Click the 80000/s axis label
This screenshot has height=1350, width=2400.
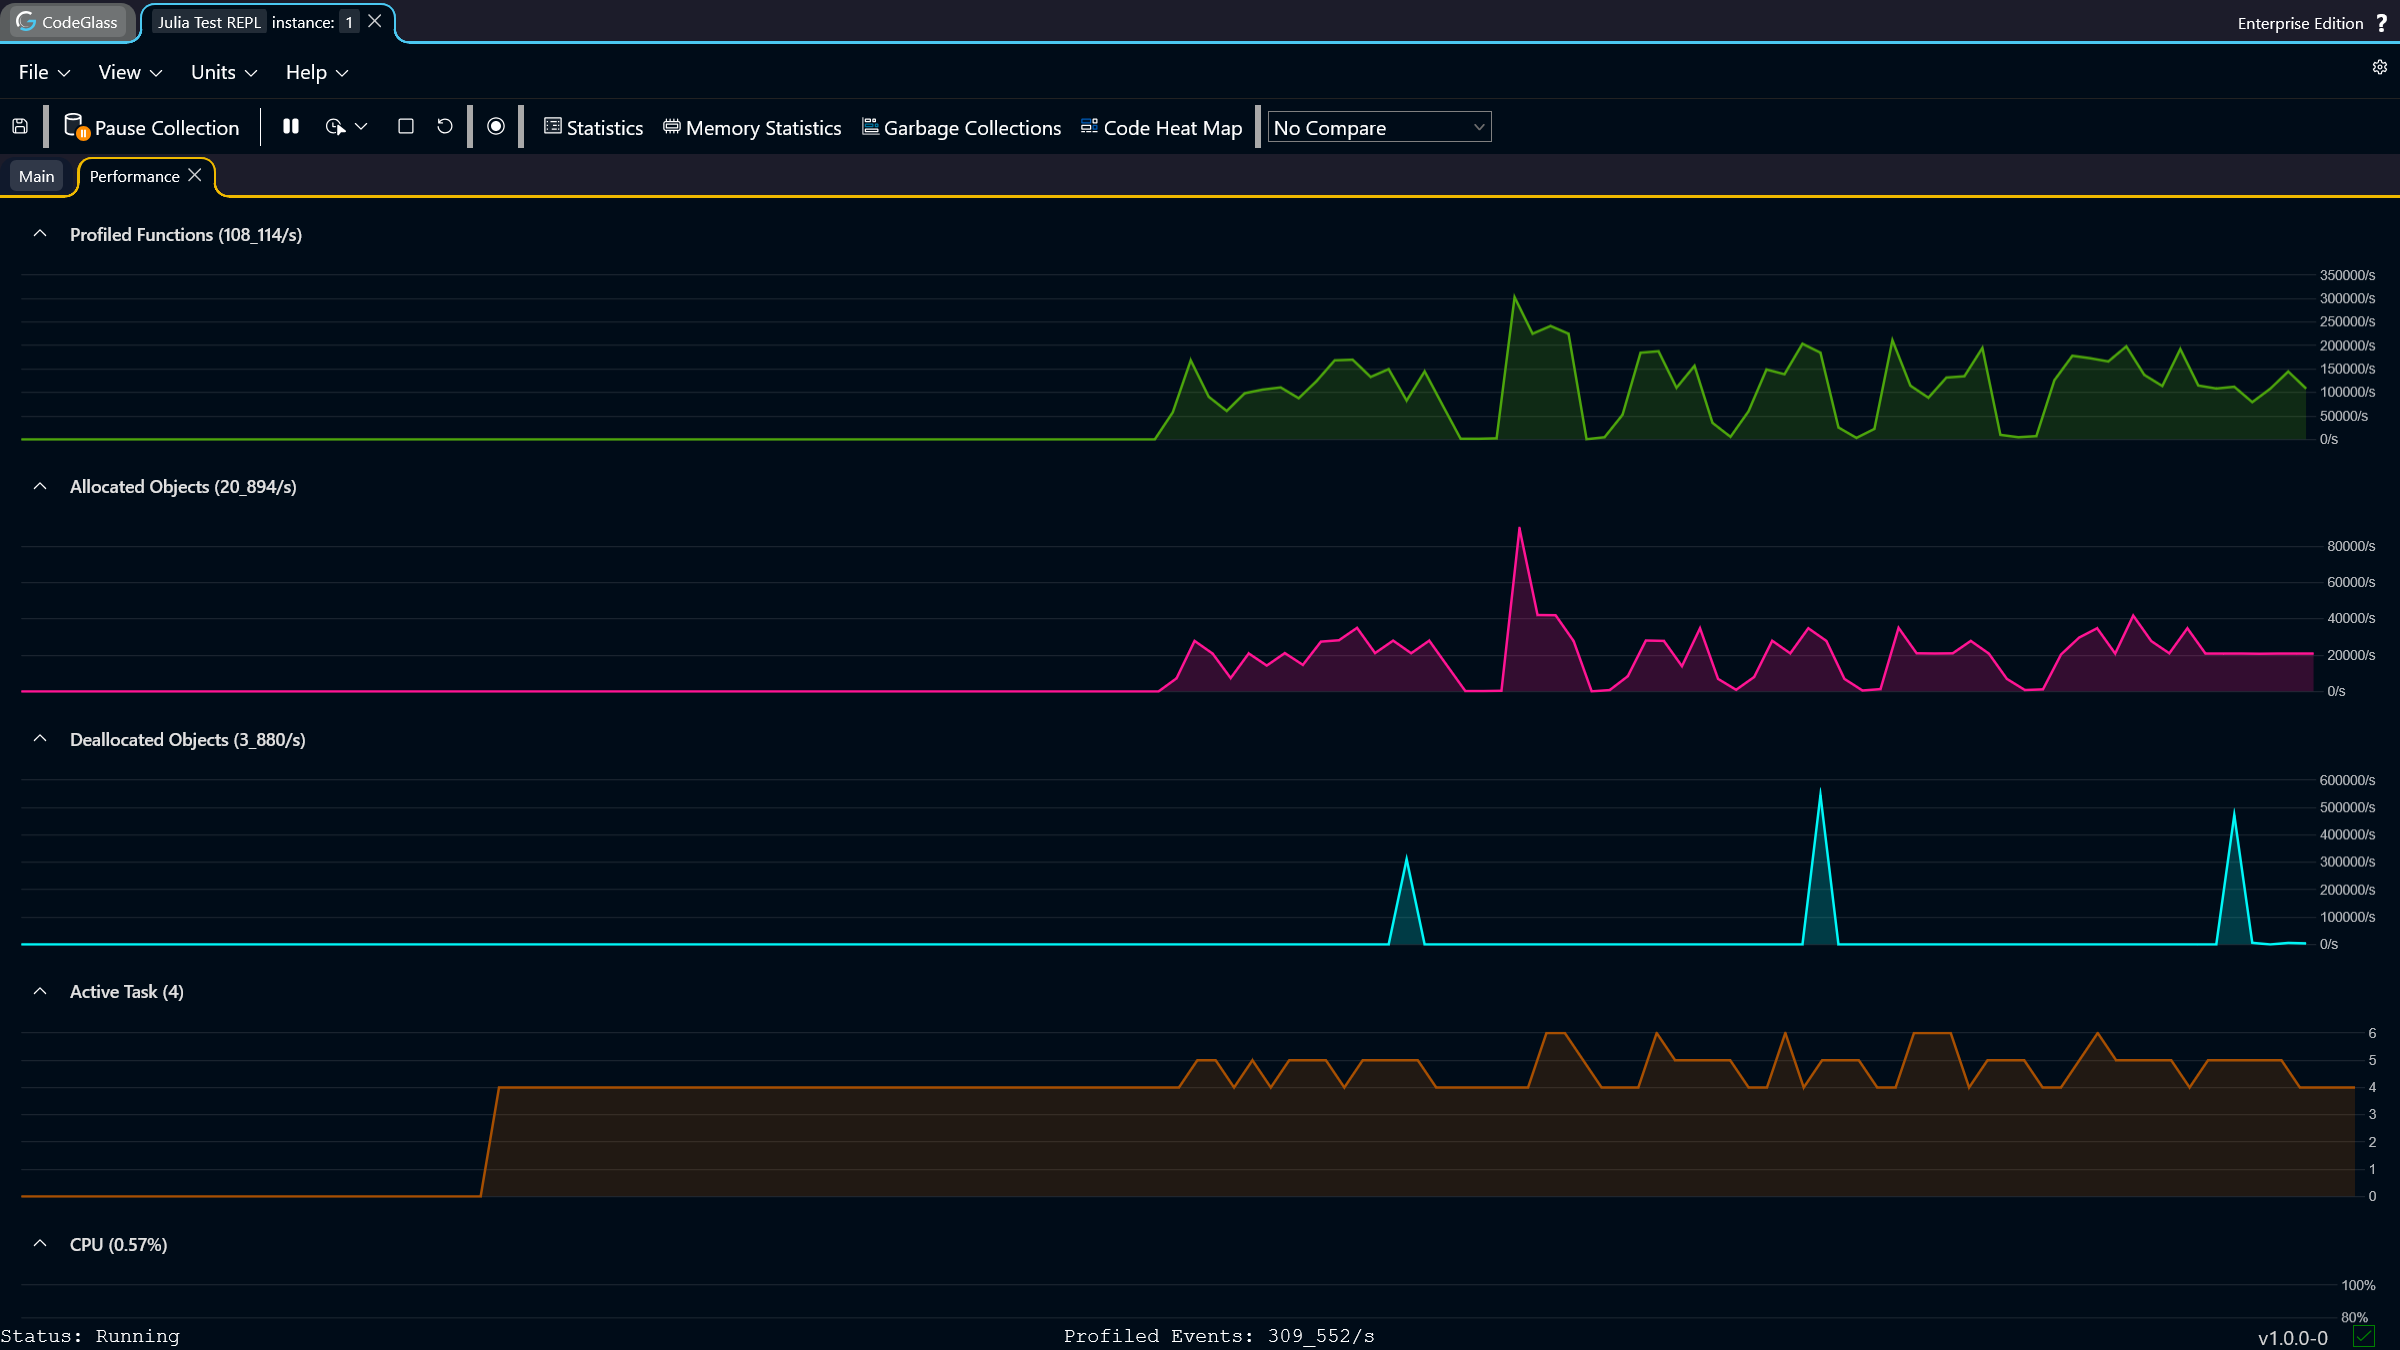[x=2351, y=546]
